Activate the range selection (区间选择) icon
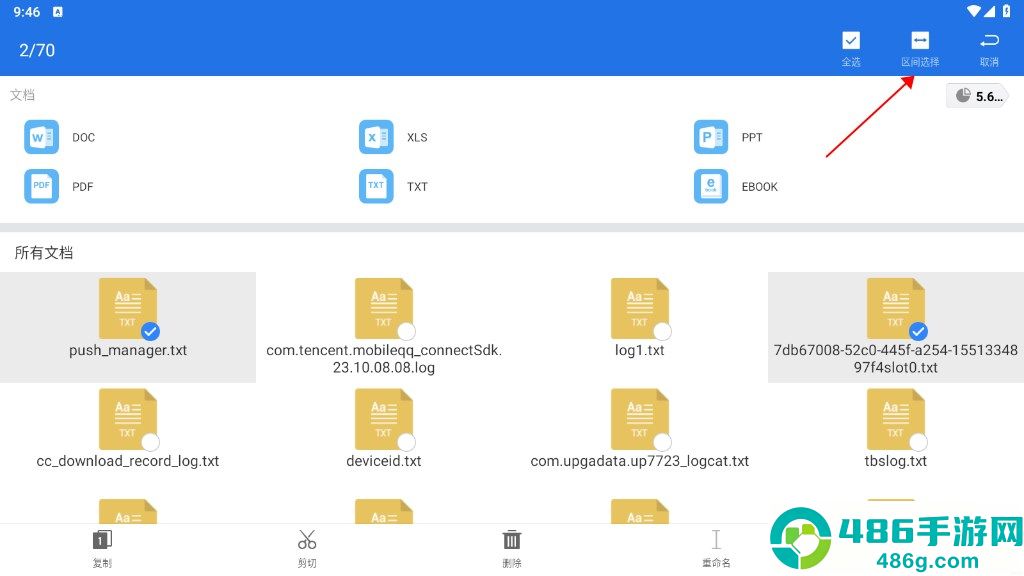Image resolution: width=1024 pixels, height=576 pixels. [920, 41]
